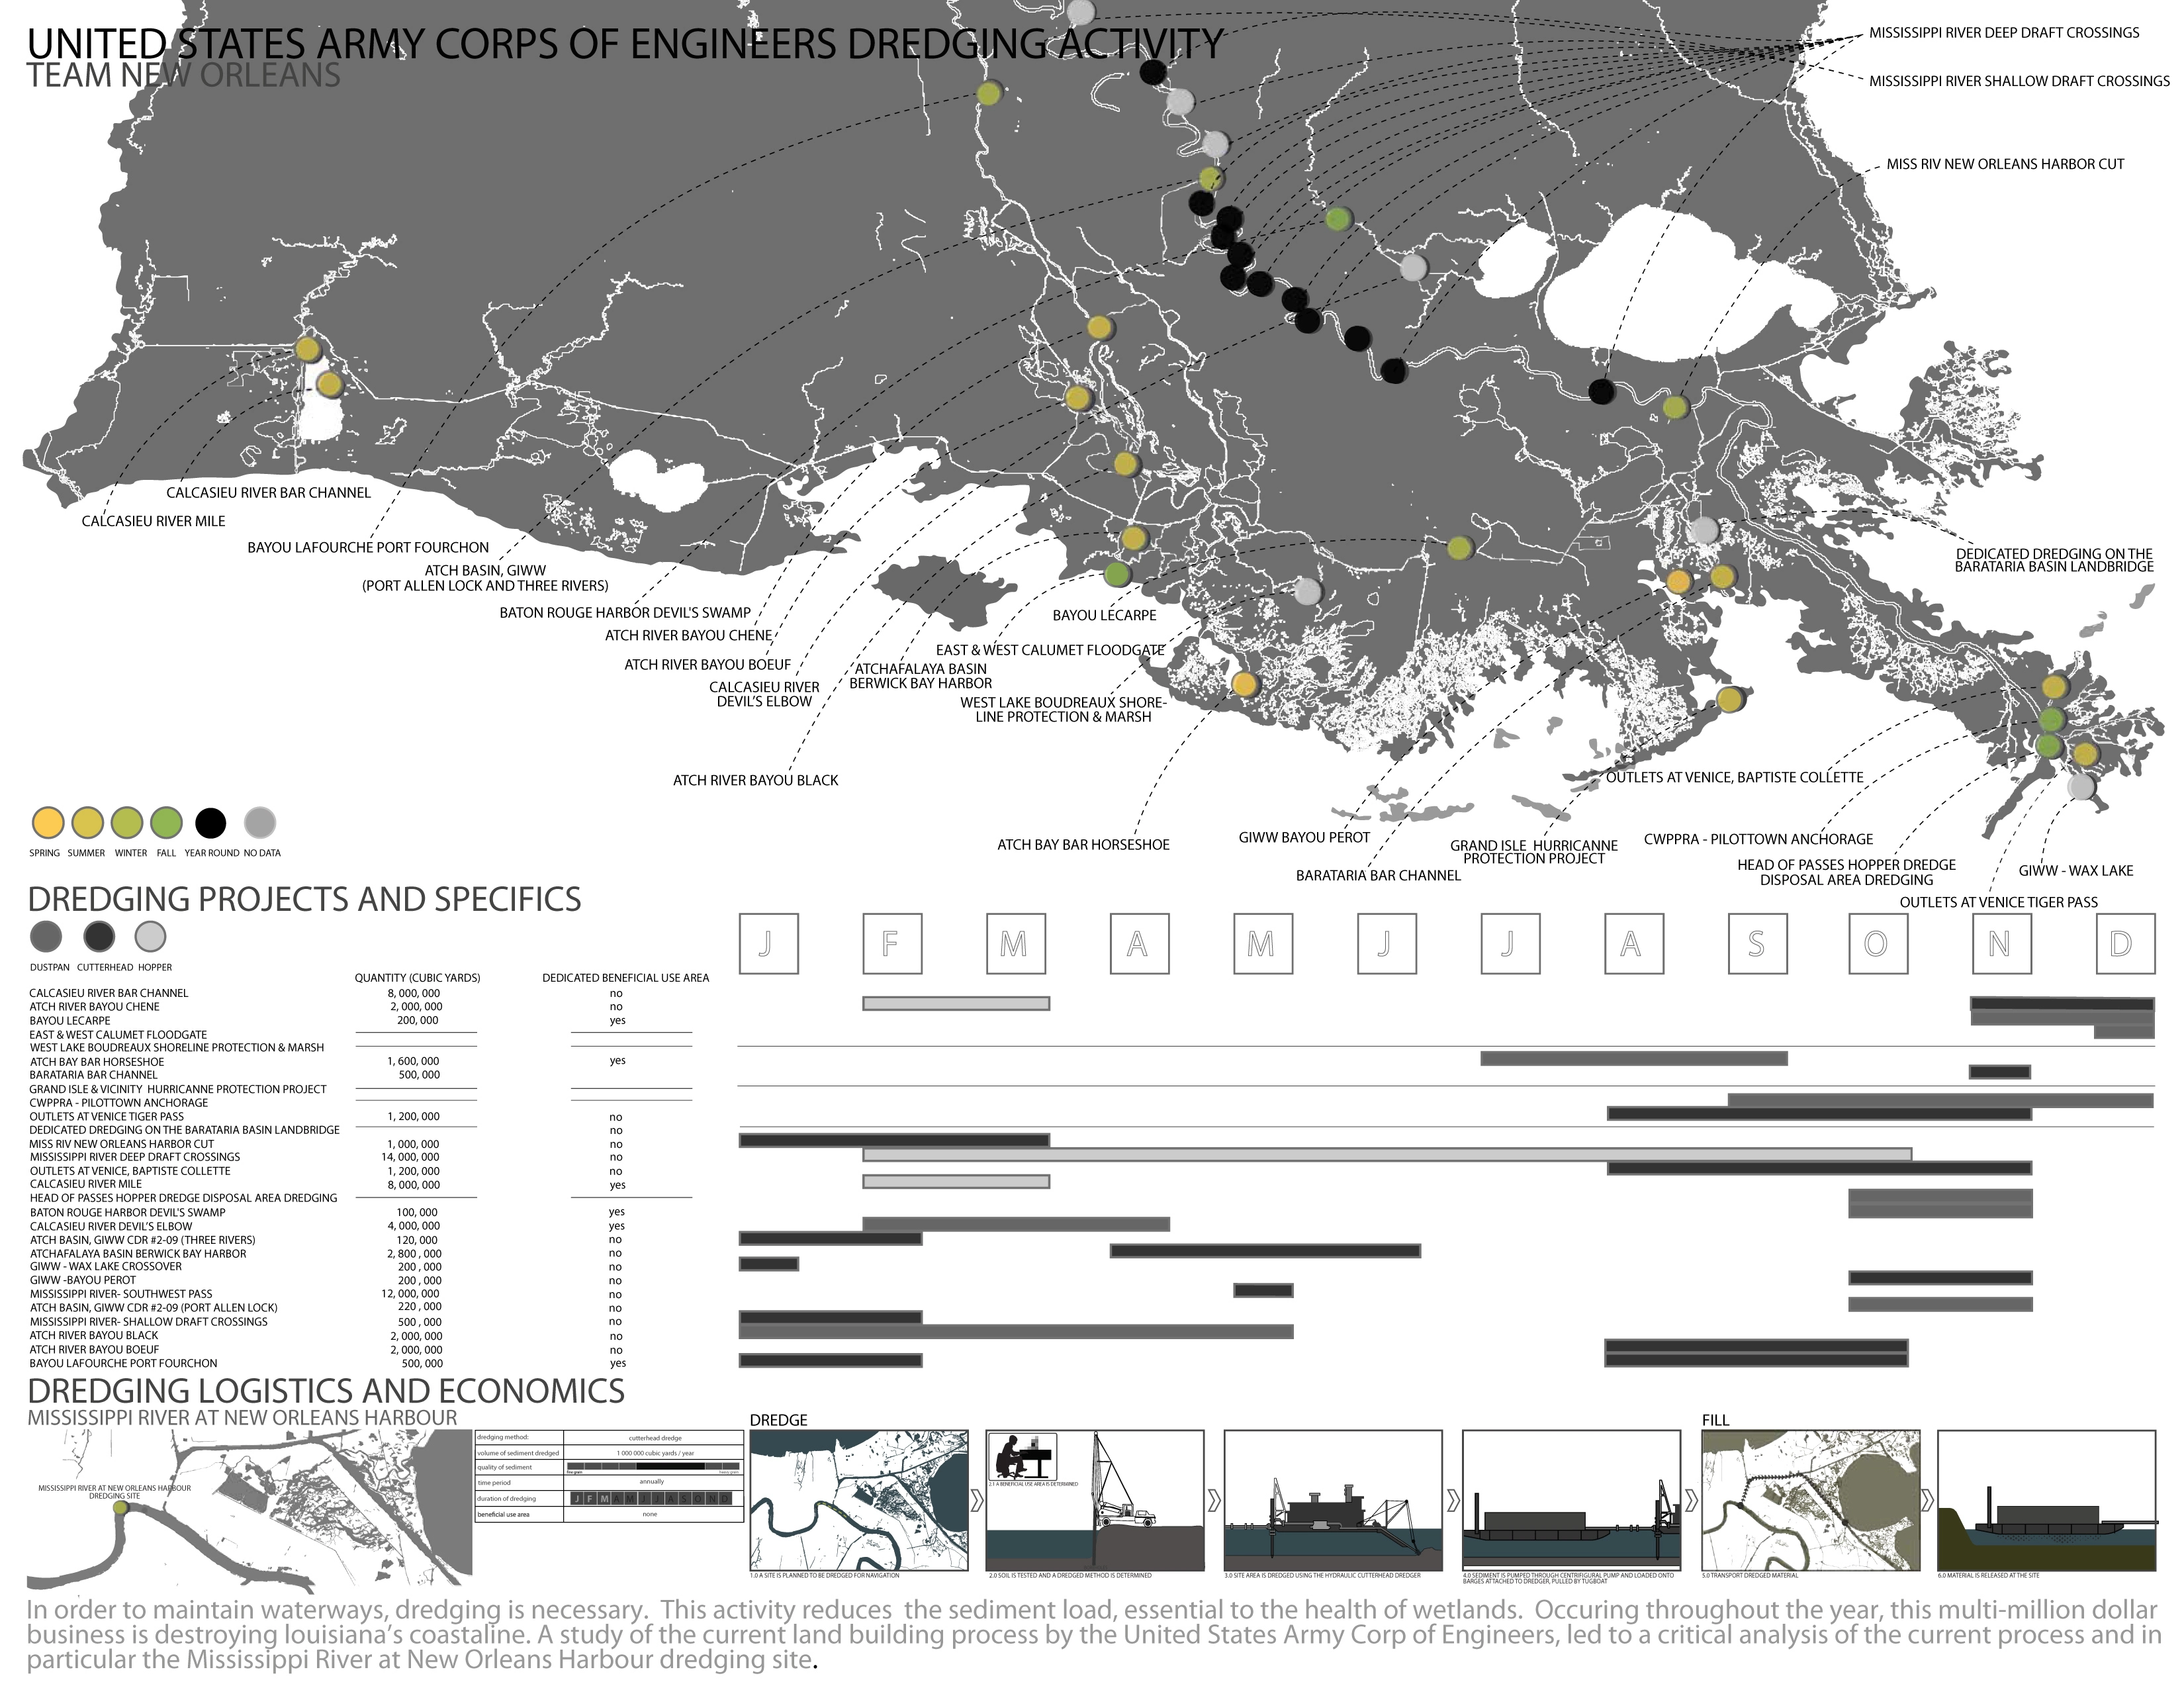
Task: Click Mississippi River Deep Draft Crossings label
Action: pos(2004,33)
